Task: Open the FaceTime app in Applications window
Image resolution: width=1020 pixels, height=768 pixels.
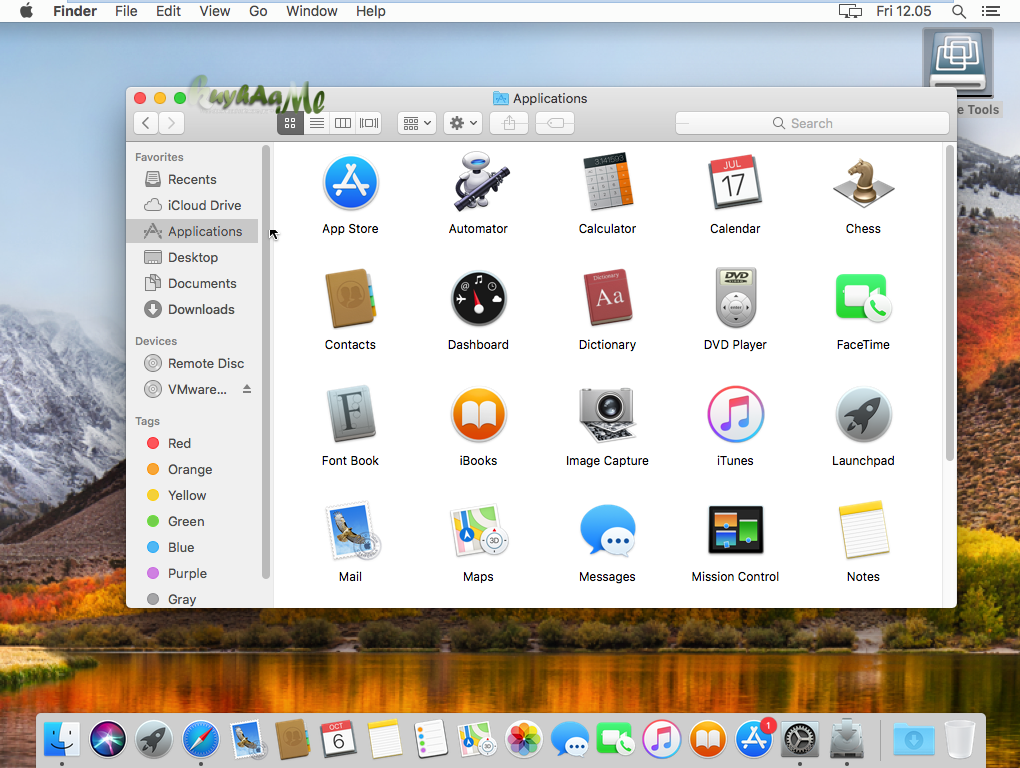Action: tap(863, 298)
